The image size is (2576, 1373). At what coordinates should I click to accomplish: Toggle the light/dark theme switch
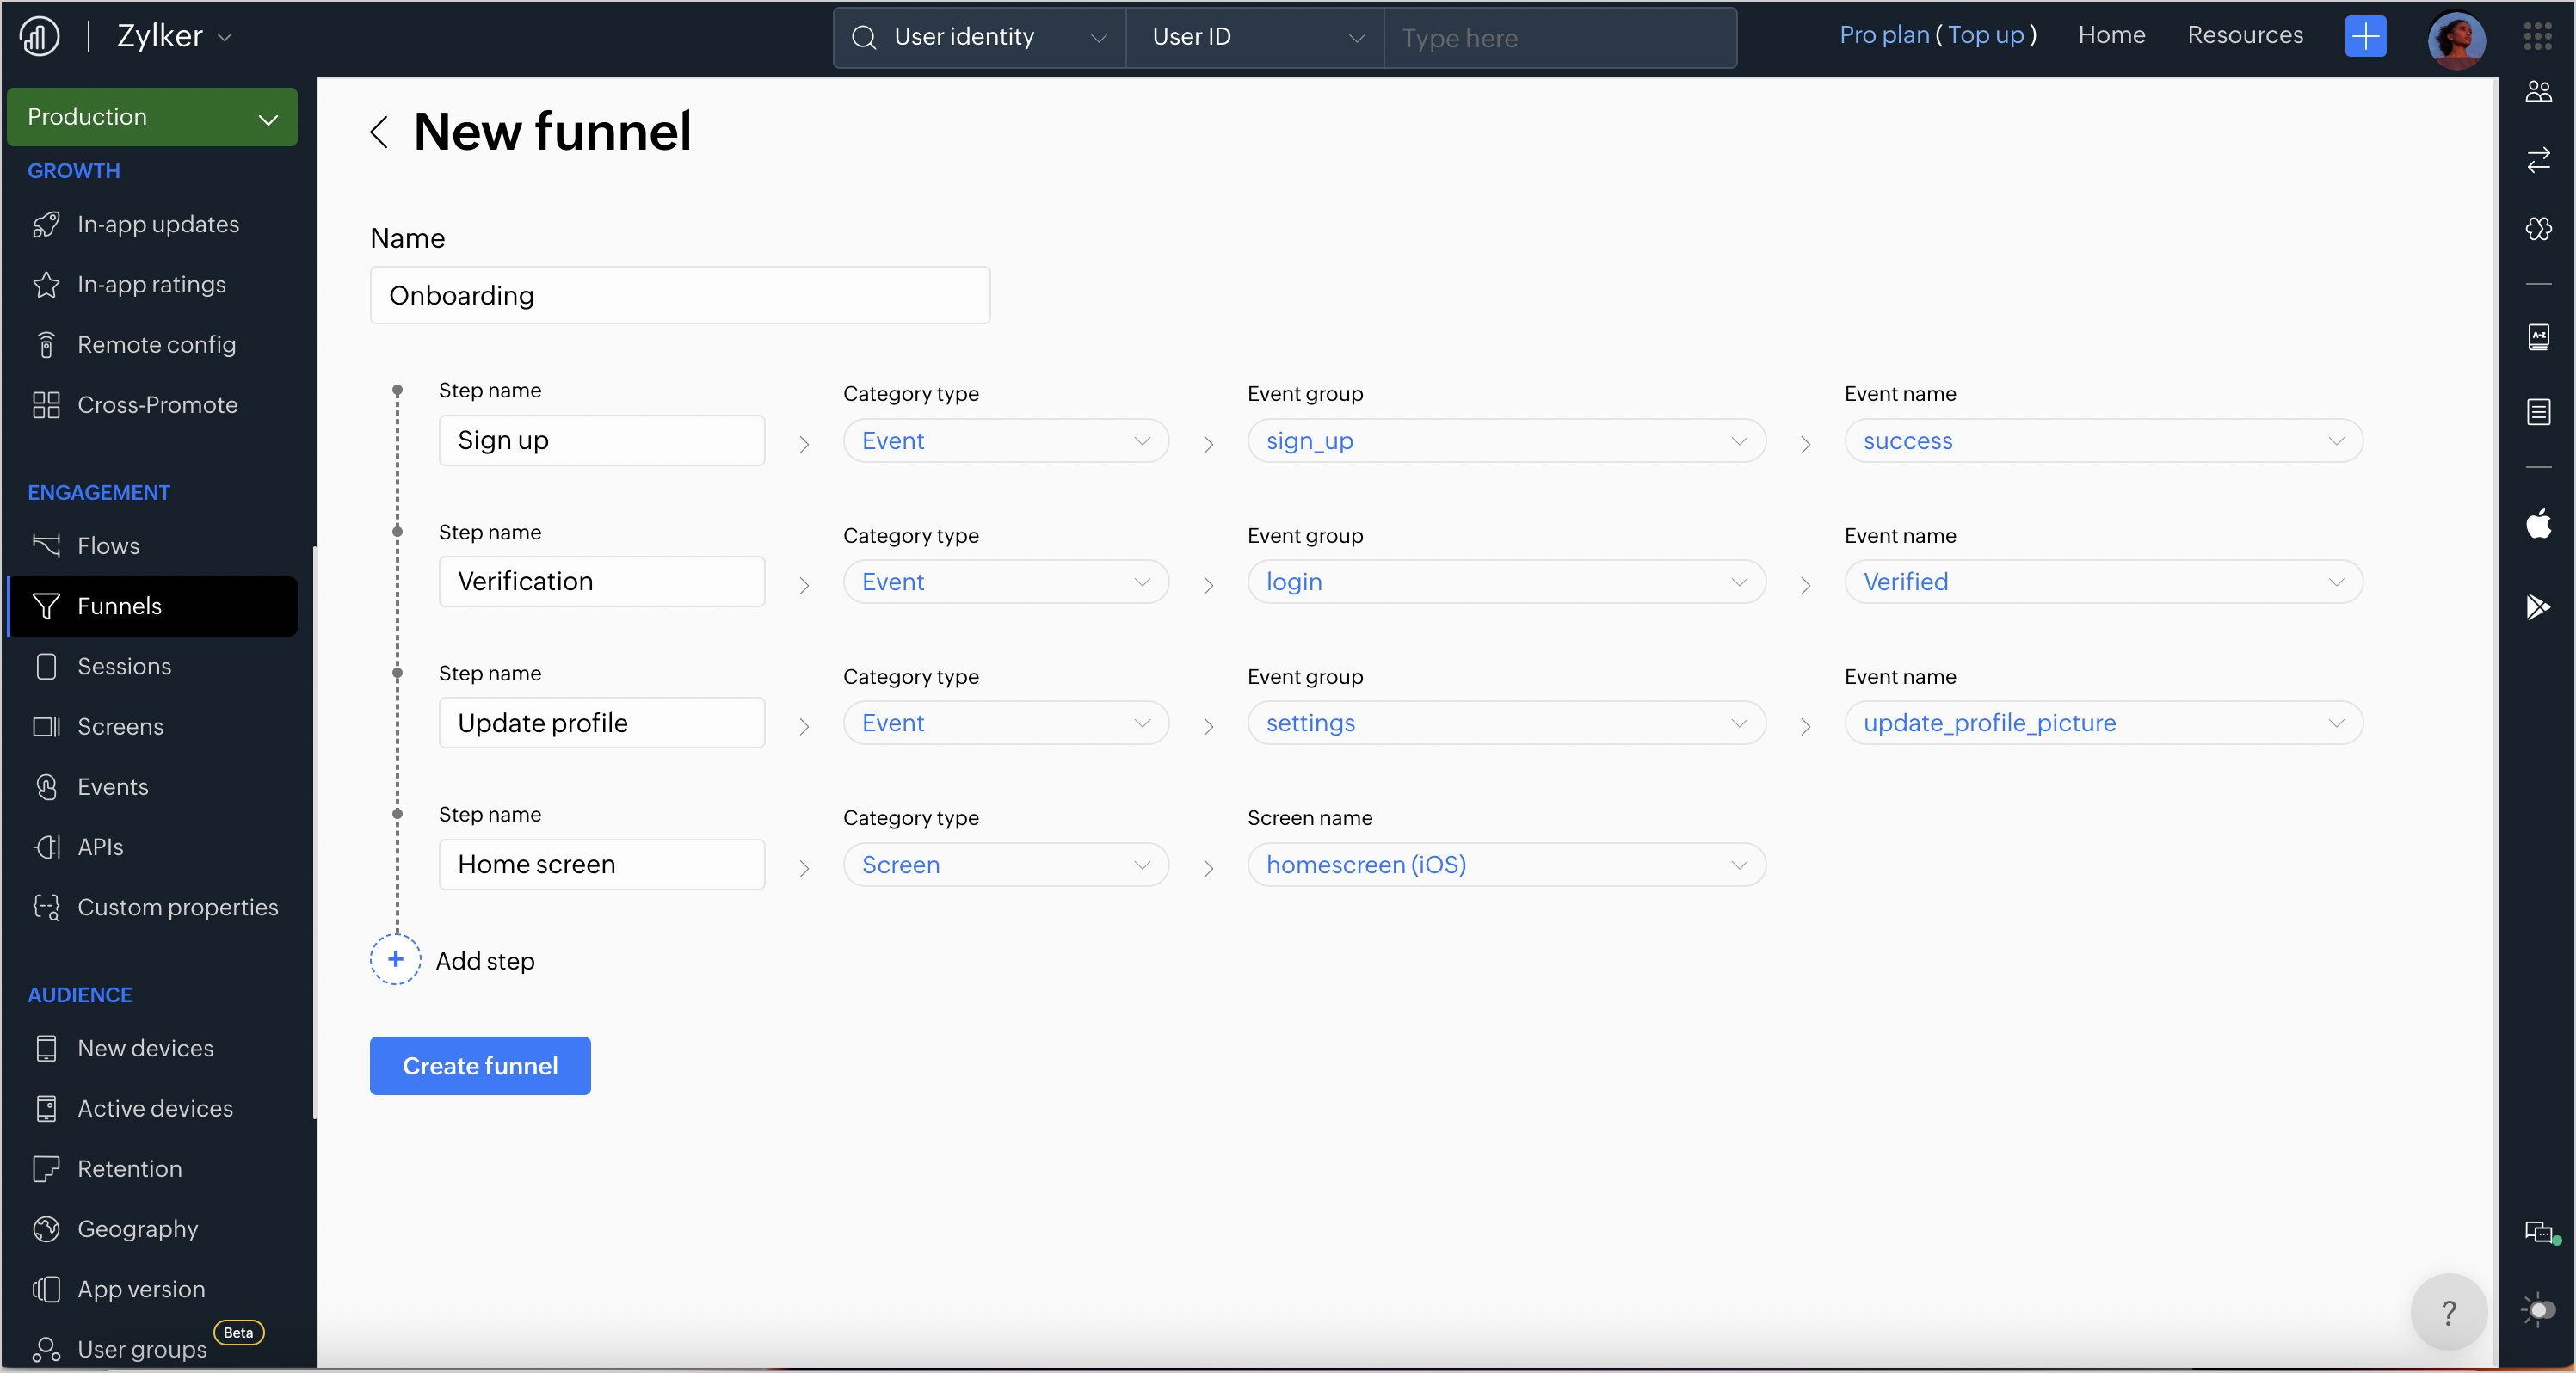click(x=2540, y=1310)
